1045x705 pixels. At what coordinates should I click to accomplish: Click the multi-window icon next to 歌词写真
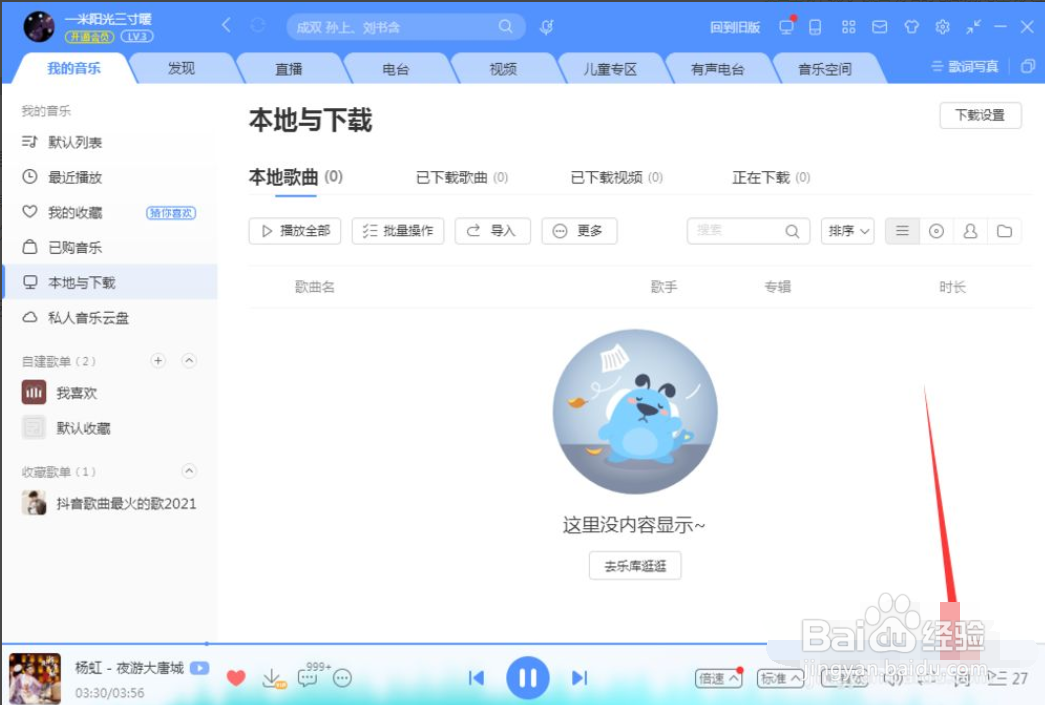pos(1028,66)
